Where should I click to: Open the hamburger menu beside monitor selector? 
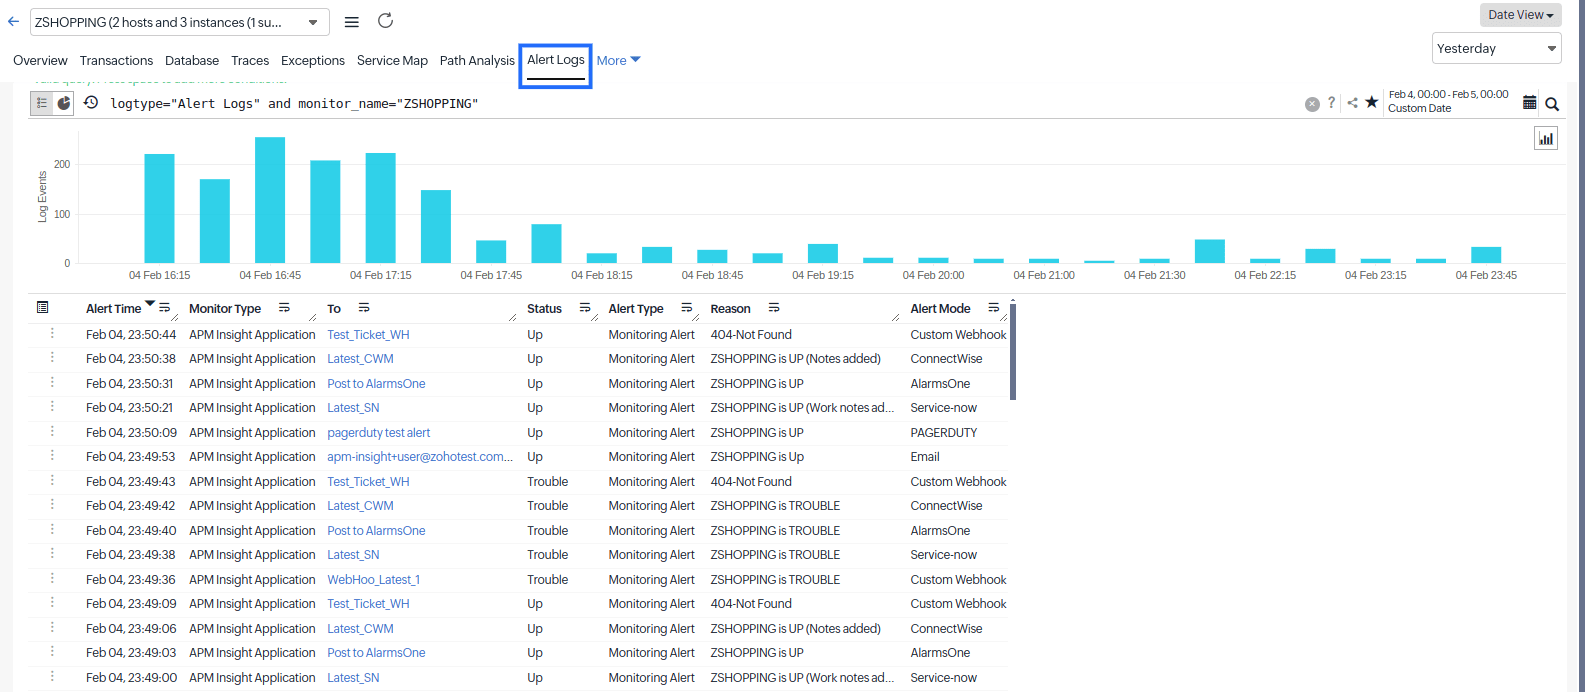click(352, 22)
